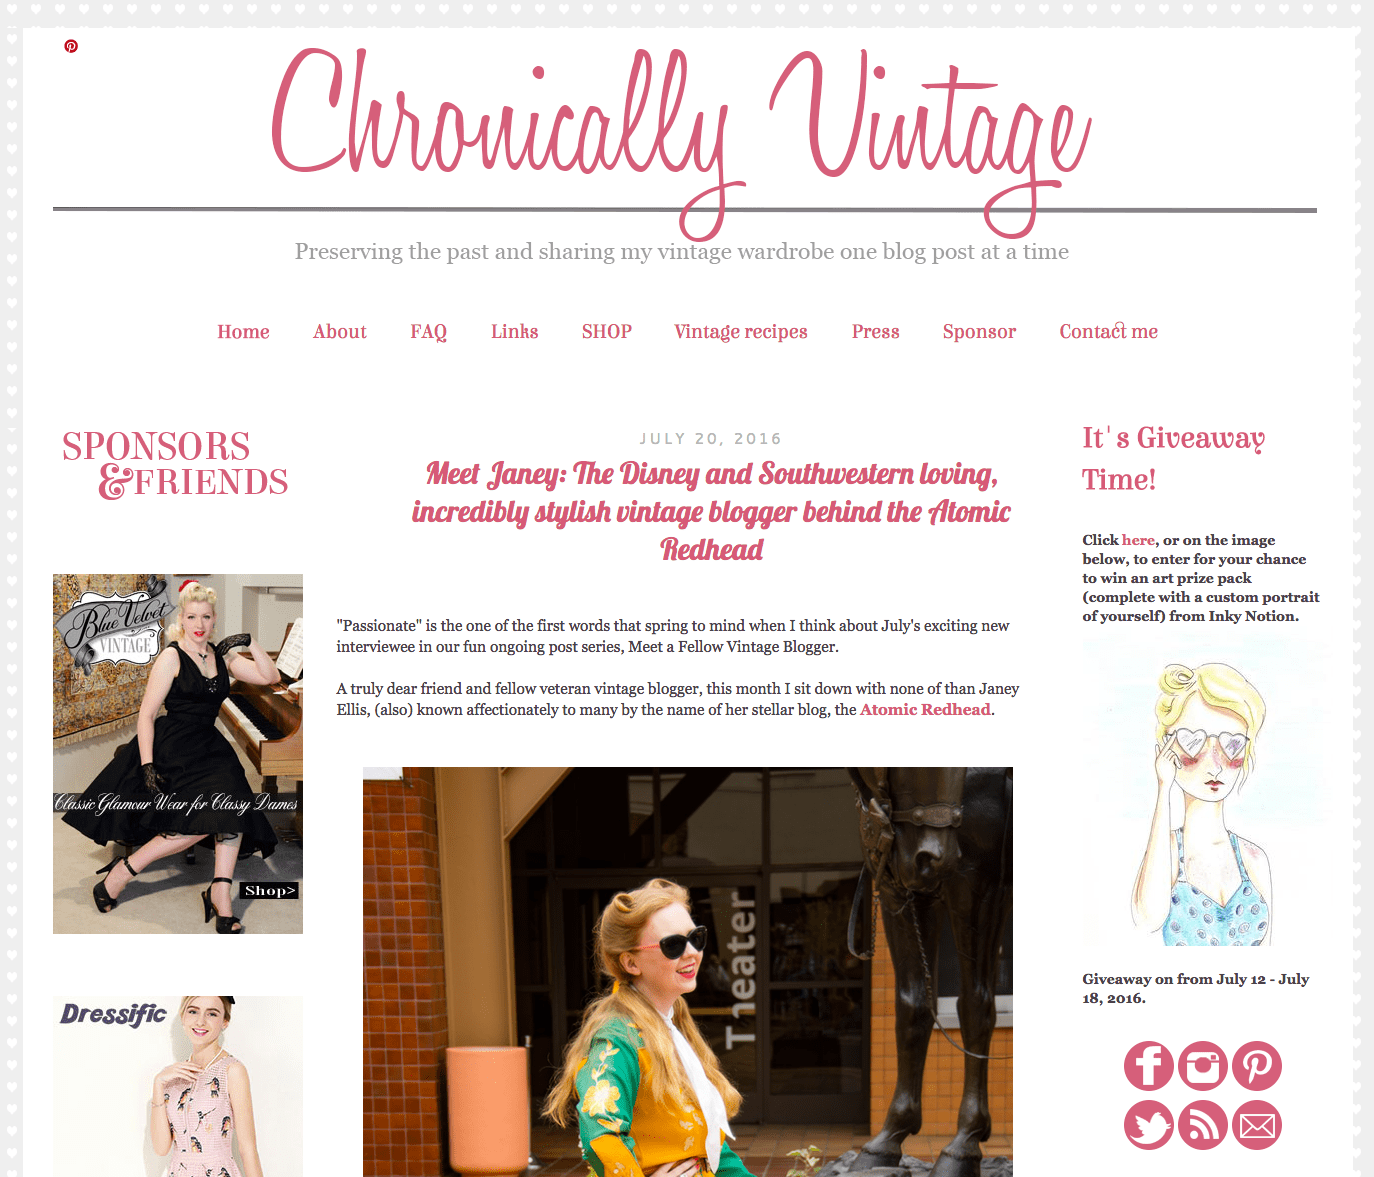Follow the Atomic Redhead link
The height and width of the screenshot is (1177, 1374).
point(925,710)
